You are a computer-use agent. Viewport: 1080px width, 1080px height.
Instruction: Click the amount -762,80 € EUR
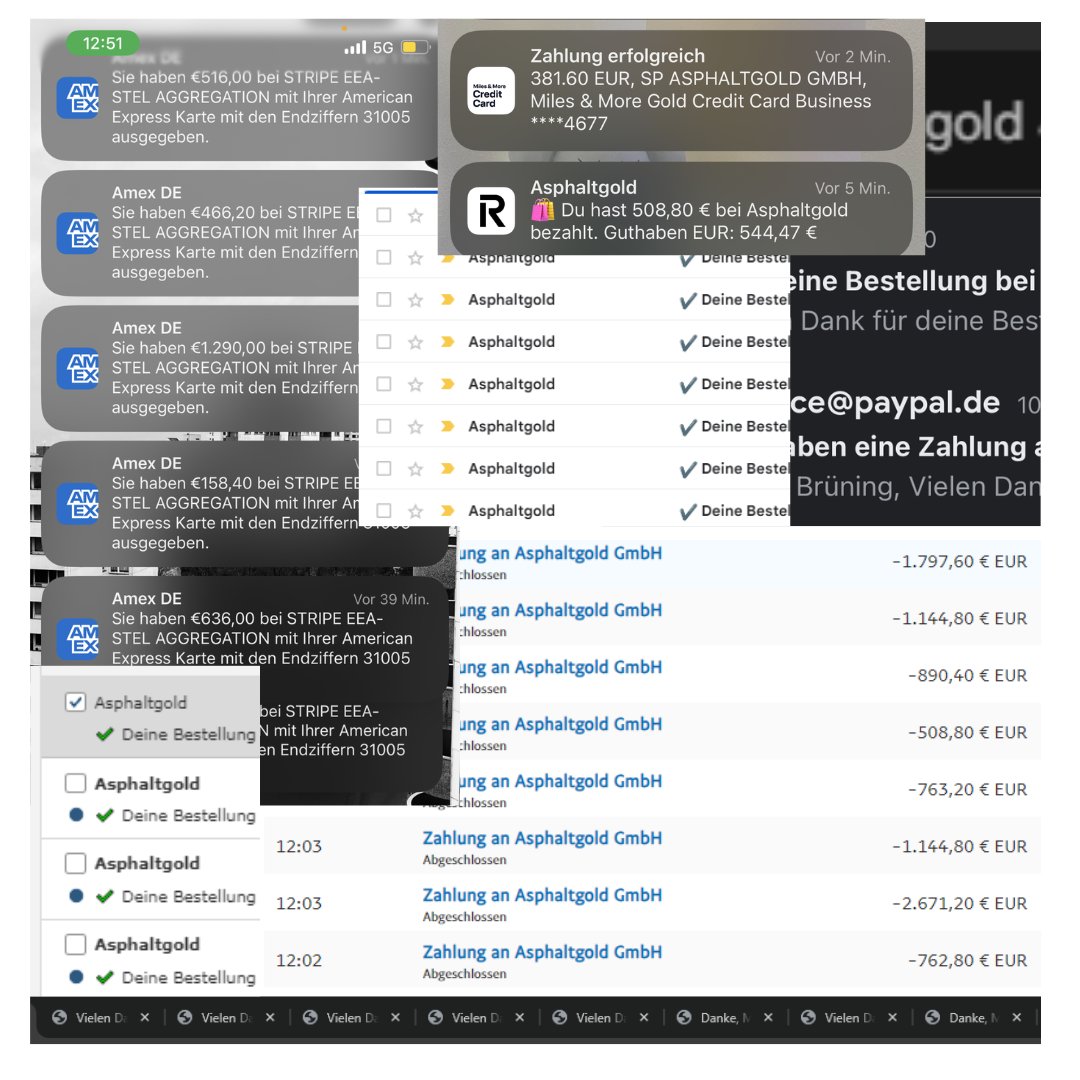point(967,960)
